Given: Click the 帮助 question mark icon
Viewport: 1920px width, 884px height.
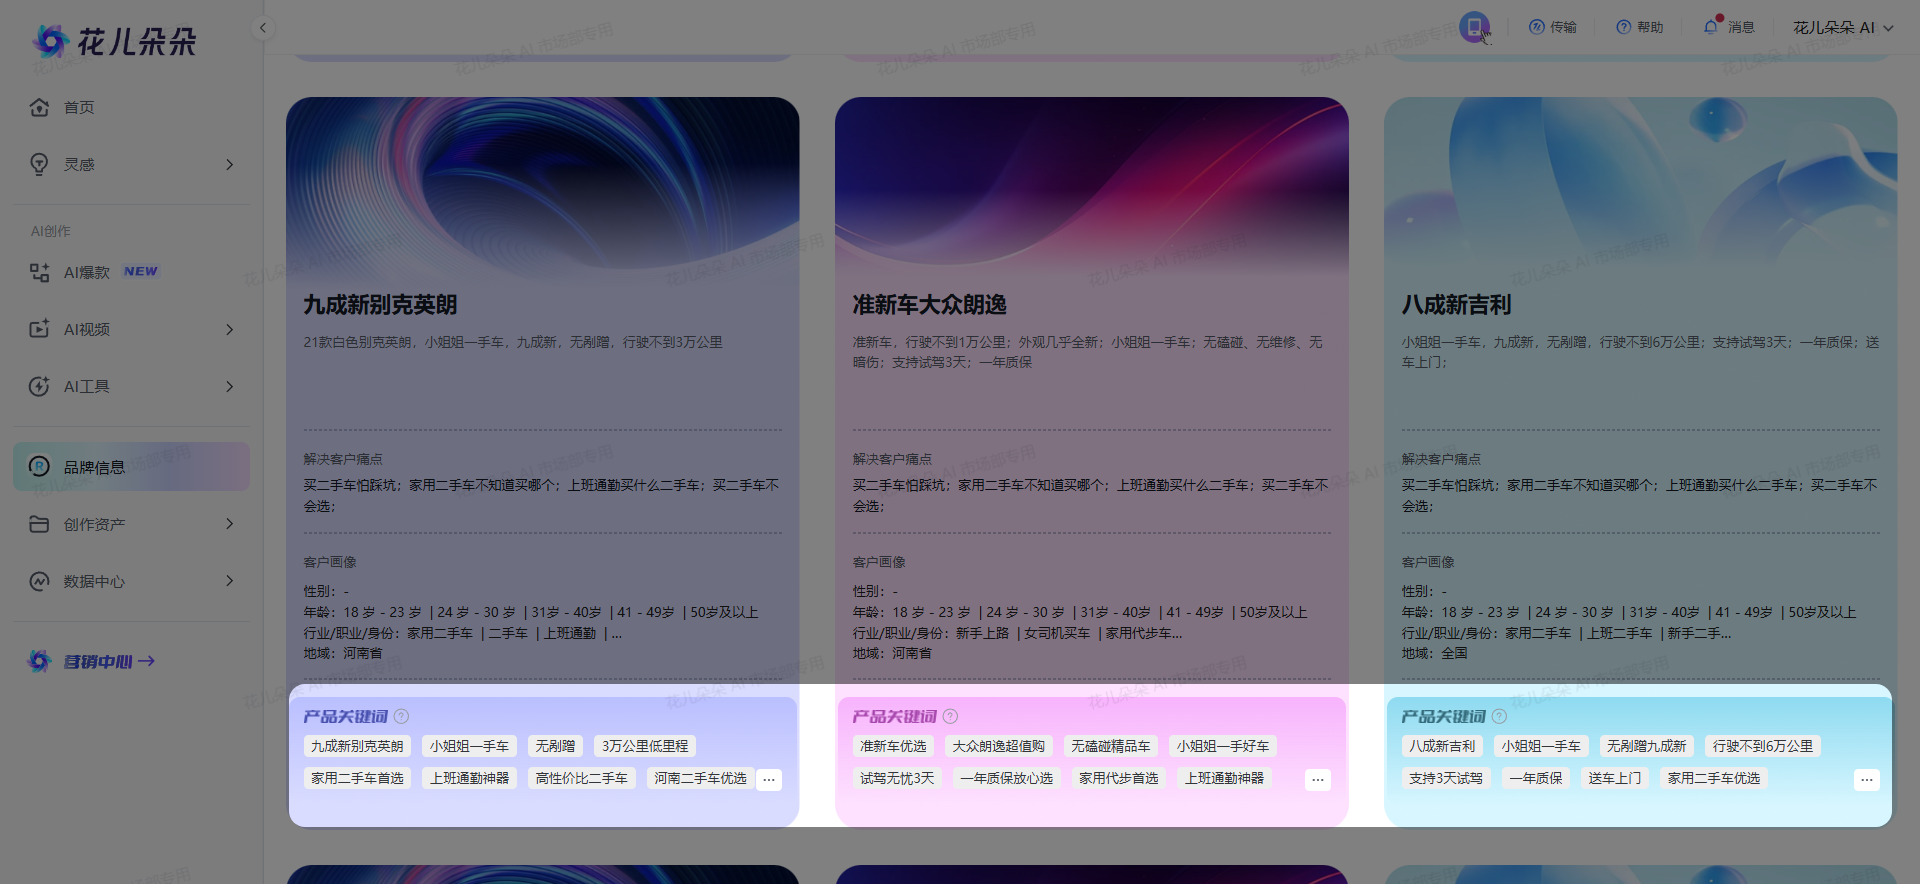Looking at the screenshot, I should click(x=1624, y=27).
